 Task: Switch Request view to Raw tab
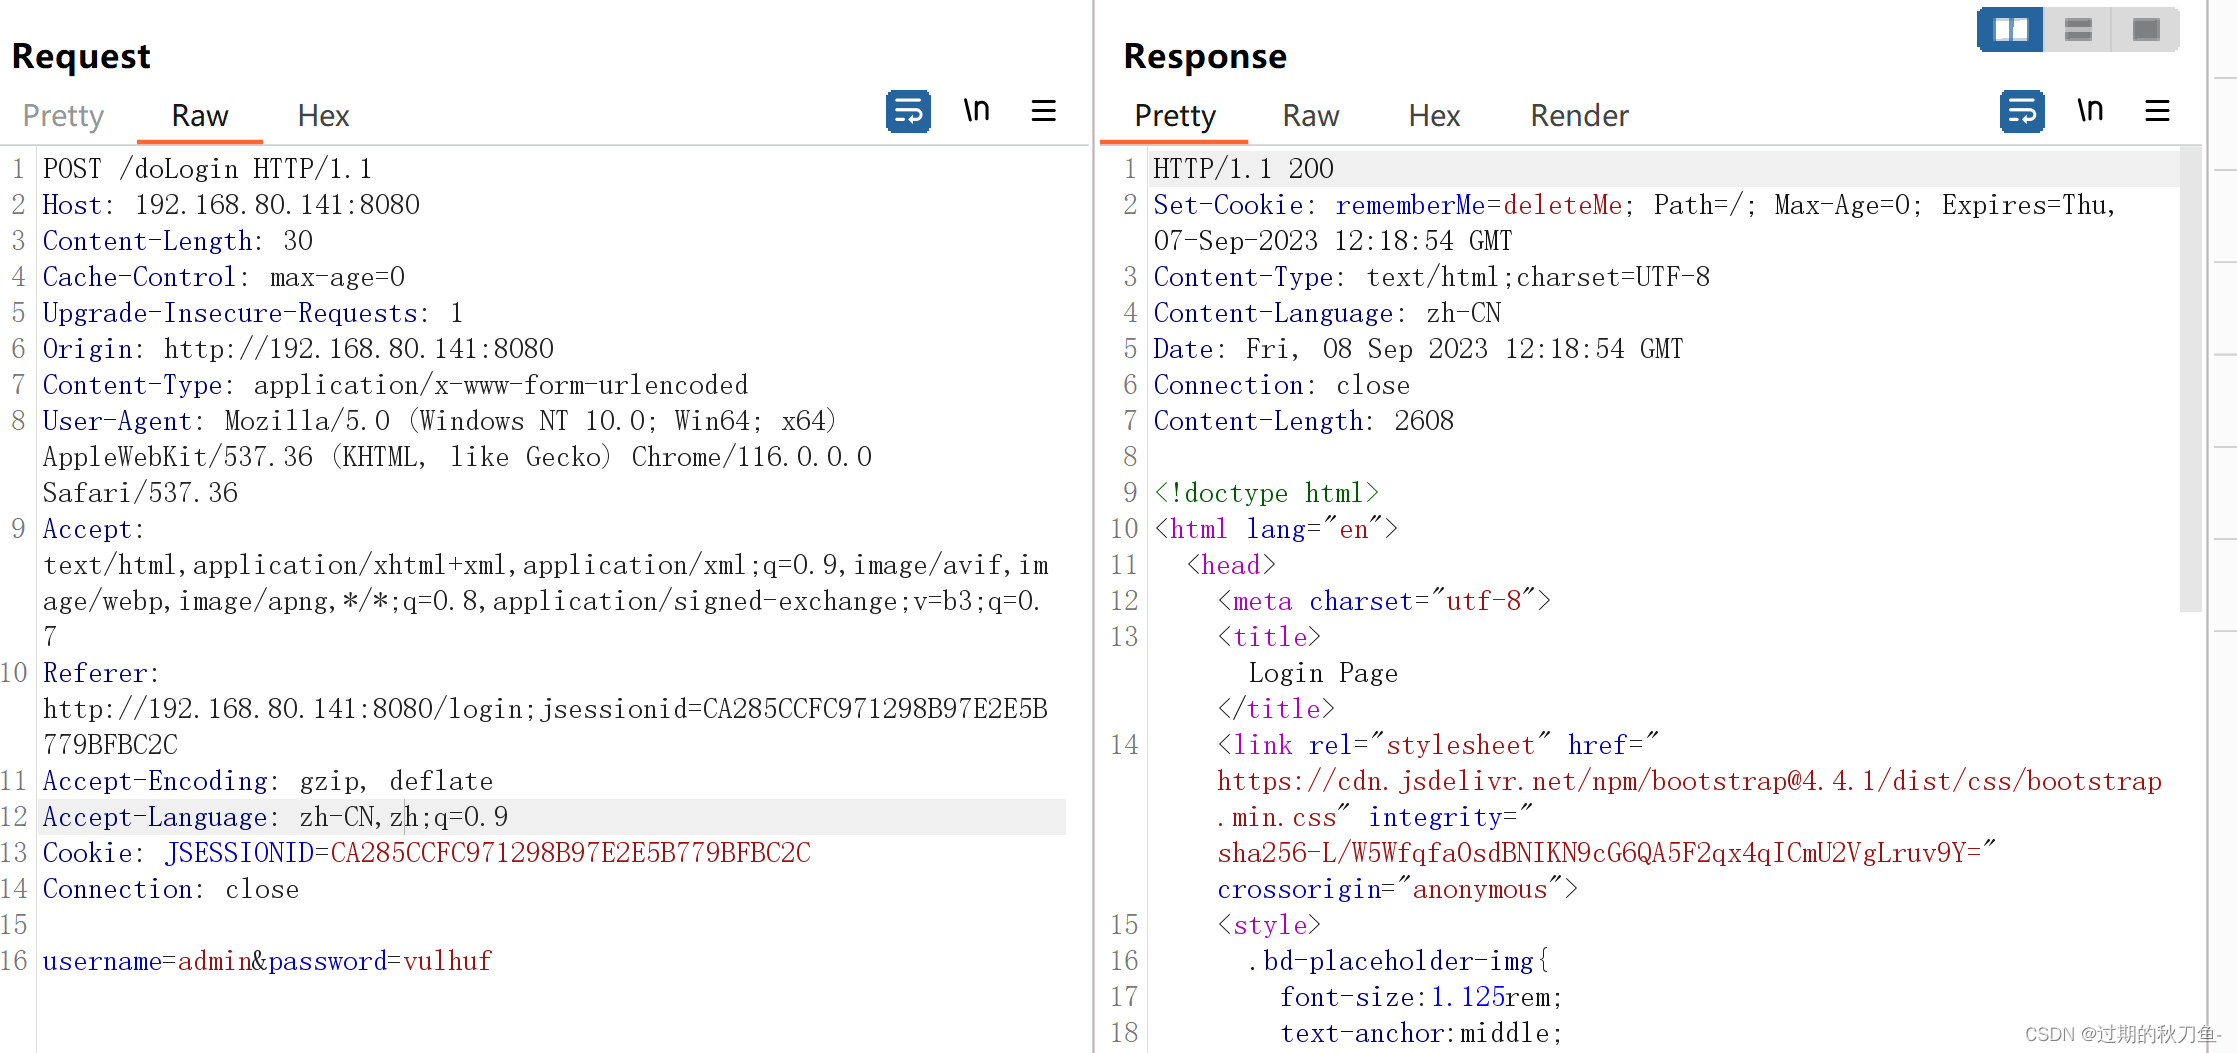click(200, 116)
